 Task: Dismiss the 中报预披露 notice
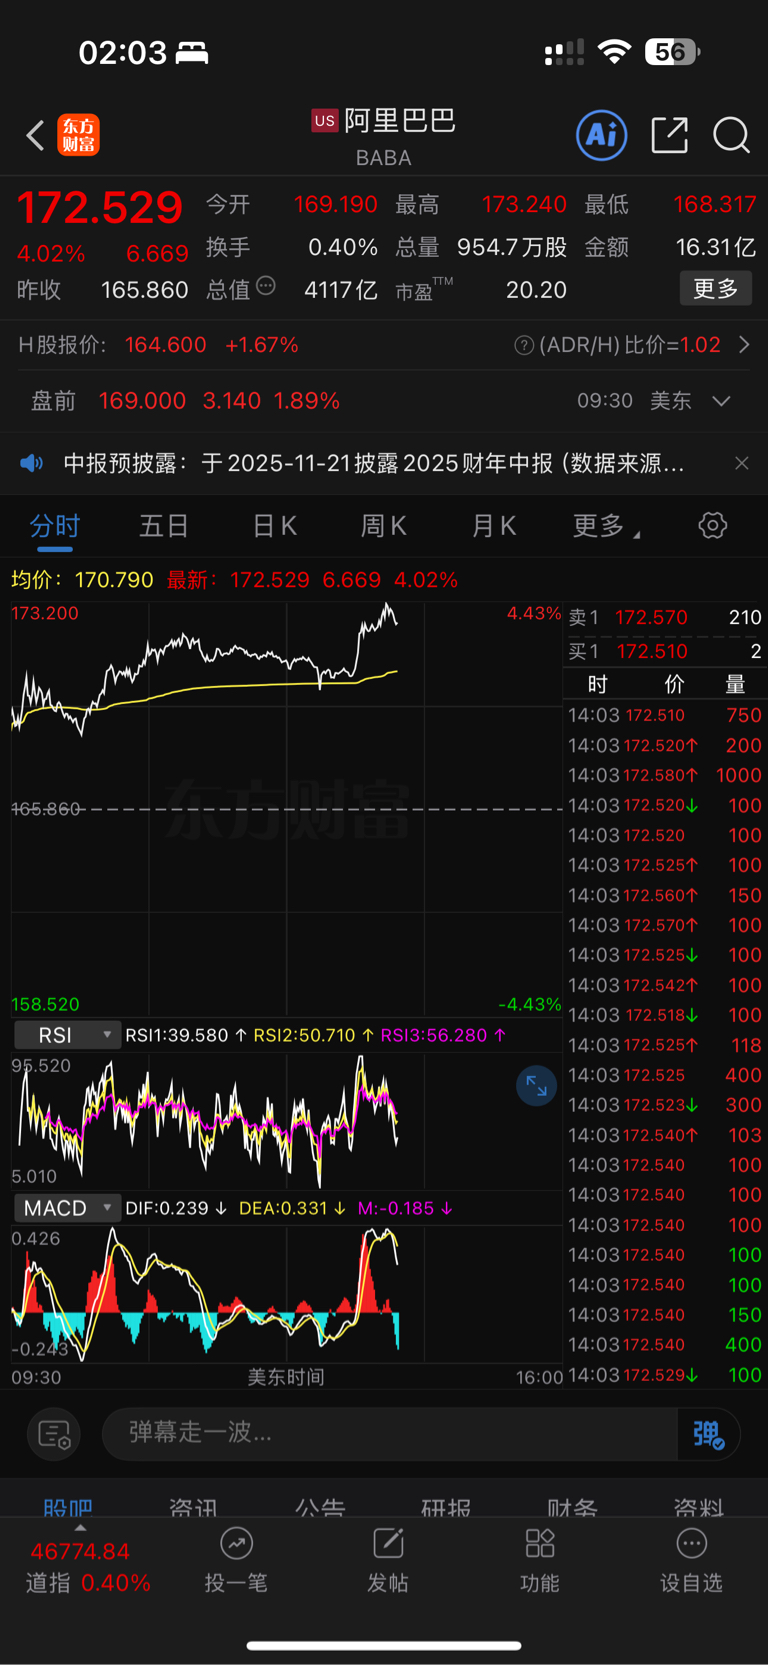[x=741, y=463]
